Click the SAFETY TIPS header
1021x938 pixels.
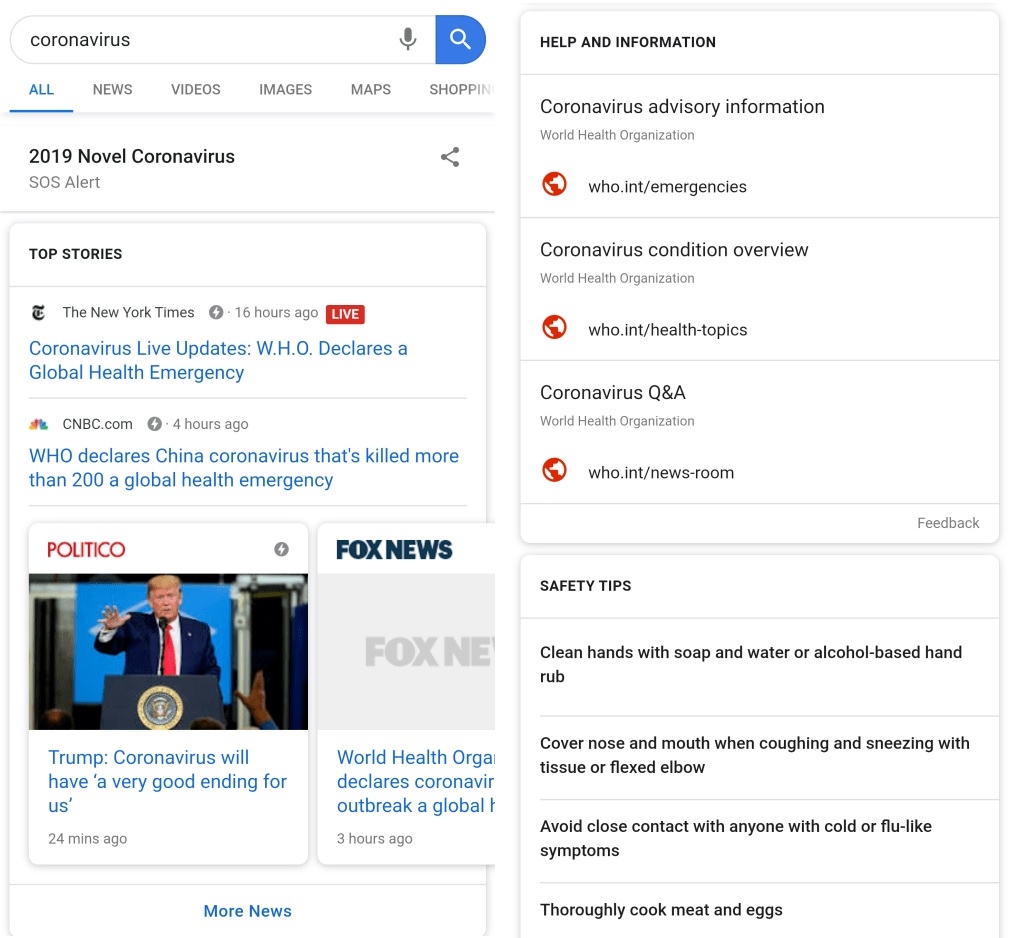[x=585, y=586]
